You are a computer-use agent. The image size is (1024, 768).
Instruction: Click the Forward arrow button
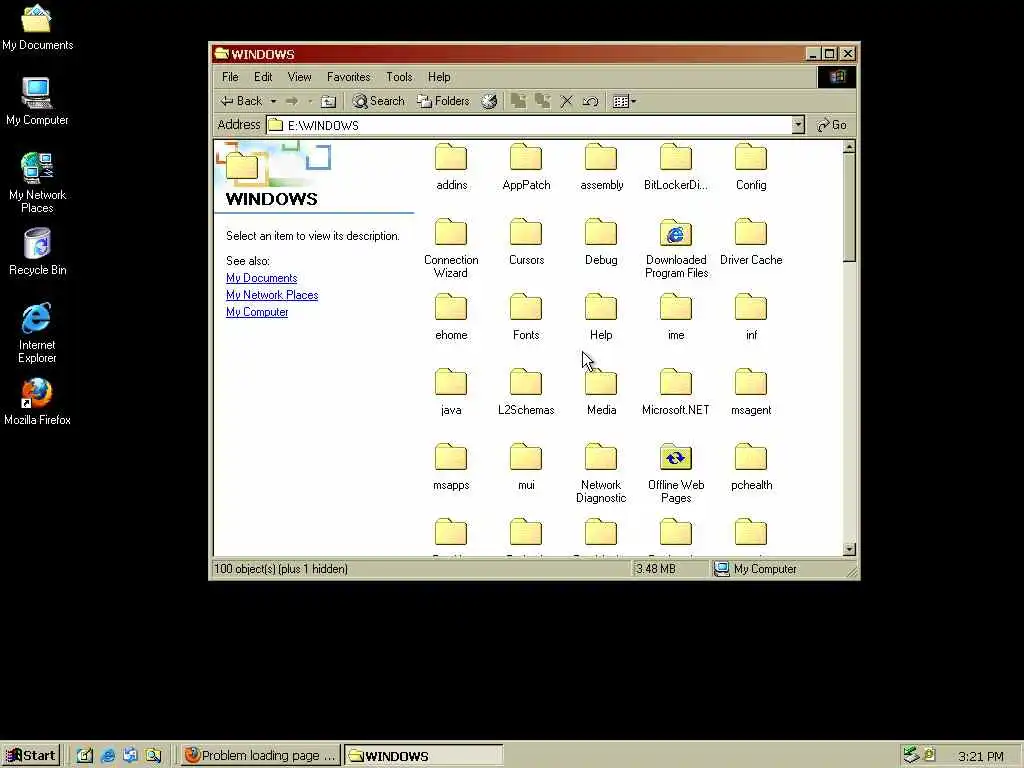(x=292, y=101)
